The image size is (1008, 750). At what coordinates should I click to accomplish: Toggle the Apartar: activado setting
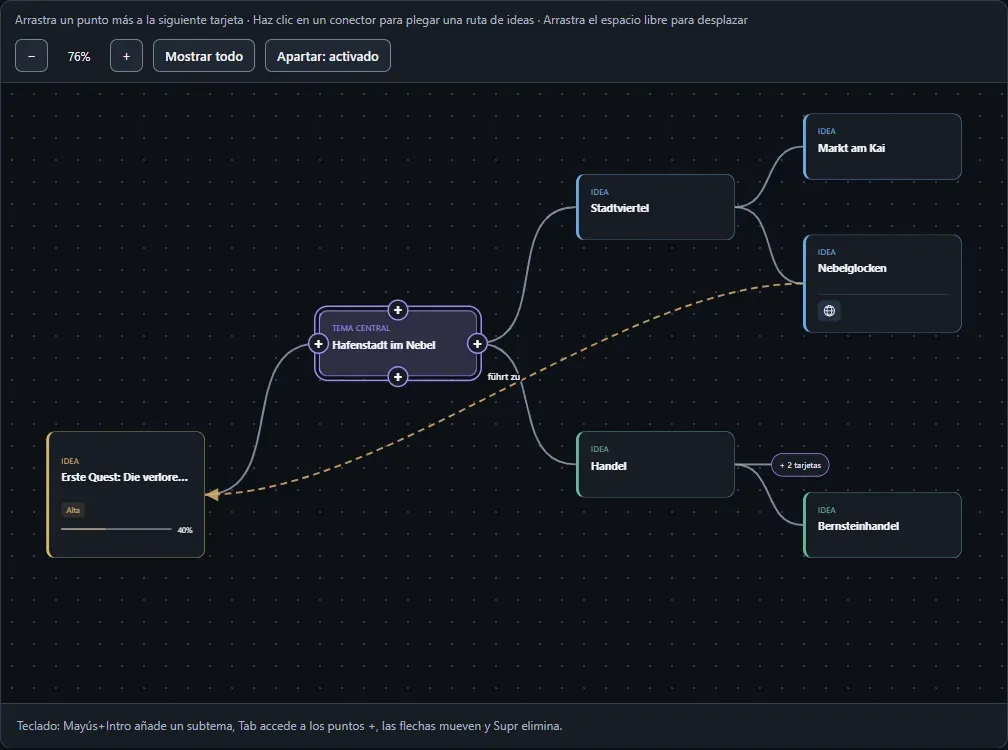pos(328,56)
